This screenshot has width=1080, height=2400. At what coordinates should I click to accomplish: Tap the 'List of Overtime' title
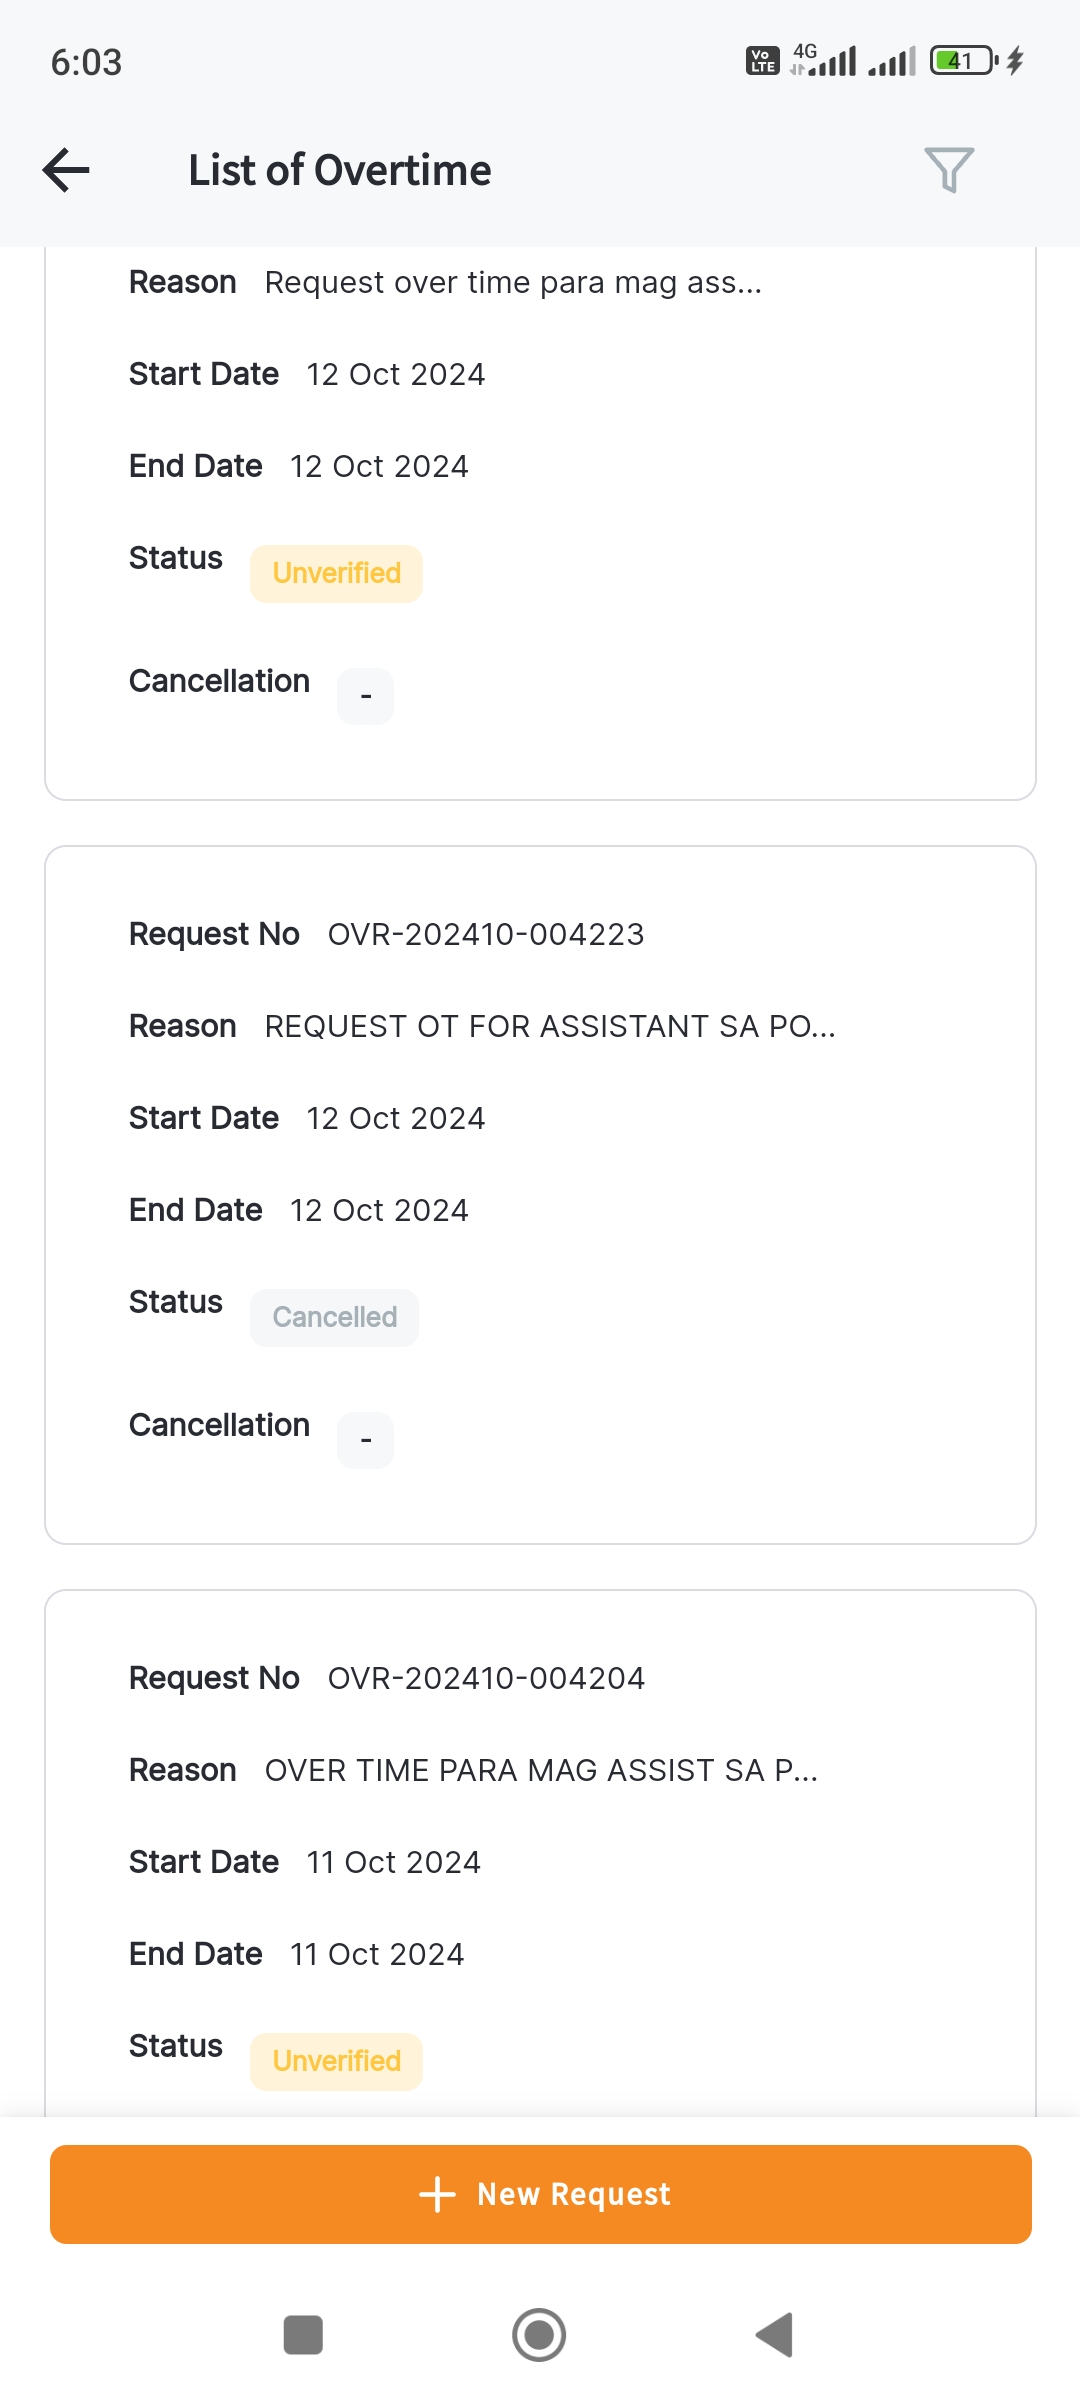[340, 170]
